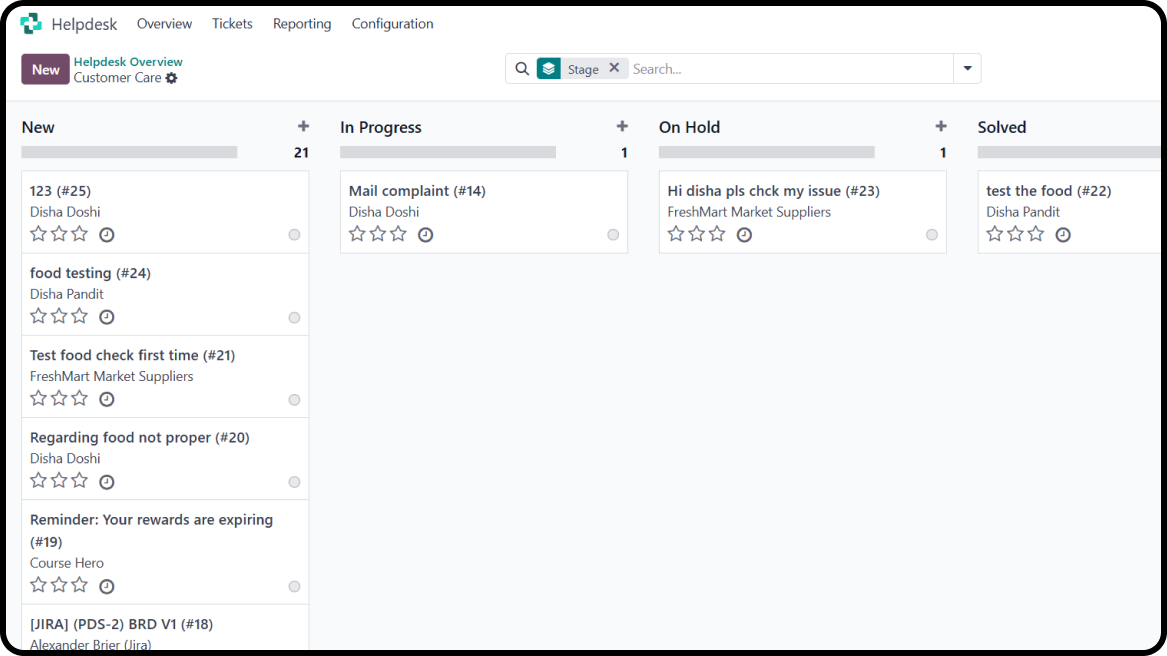Screen dimensions: 1167x656
Task: Follow the Helpdesk Overview breadcrumb link
Action: (x=128, y=61)
